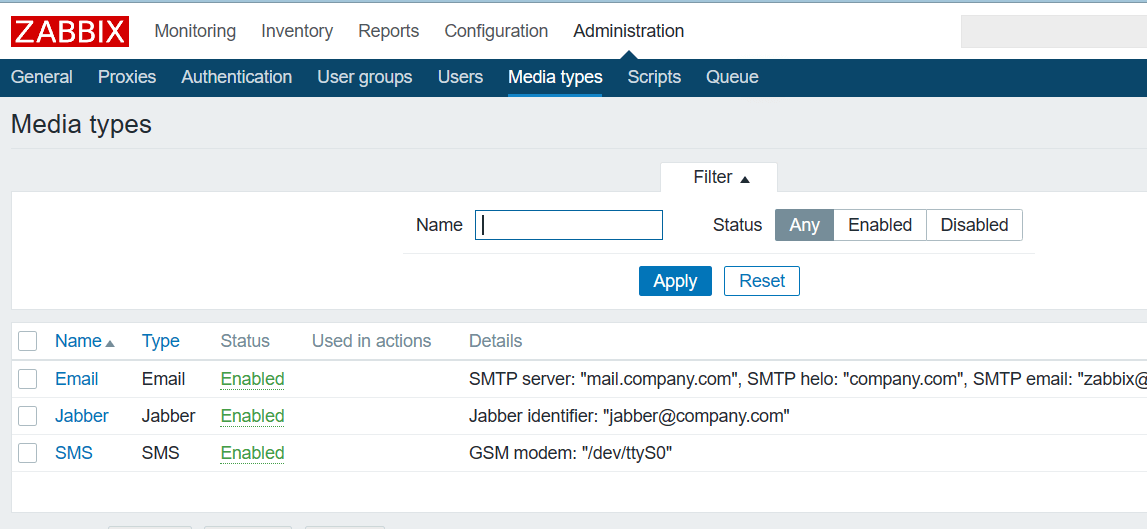Open the Reports menu
The height and width of the screenshot is (529, 1147).
(x=388, y=31)
